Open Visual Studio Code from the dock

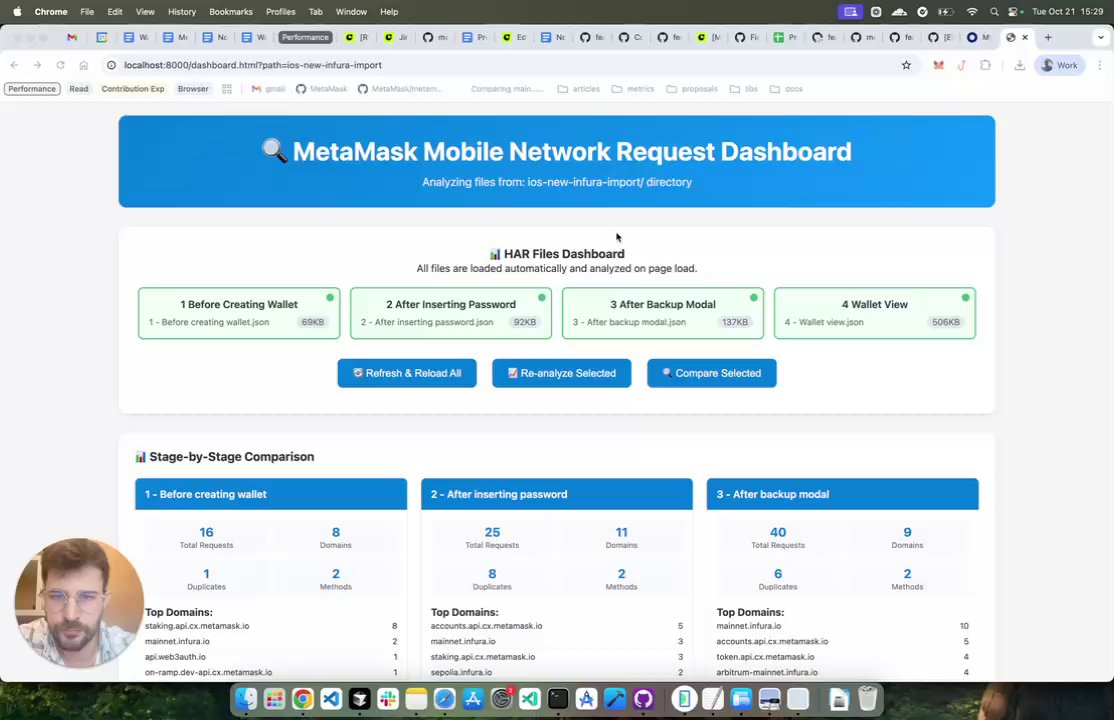[x=331, y=699]
